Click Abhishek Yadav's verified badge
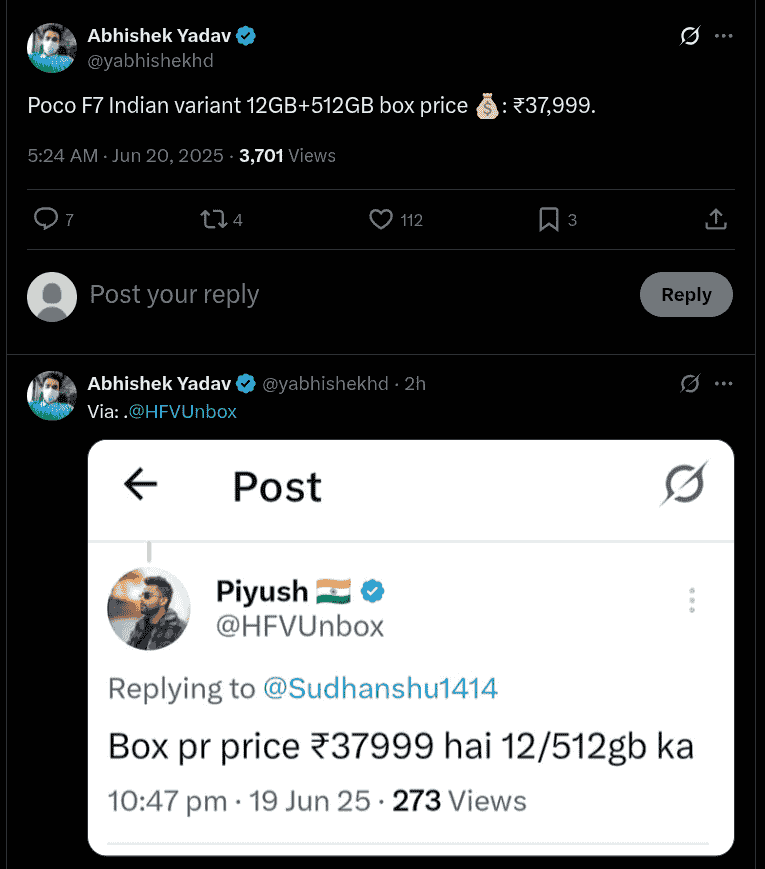This screenshot has height=869, width=765. [x=245, y=34]
